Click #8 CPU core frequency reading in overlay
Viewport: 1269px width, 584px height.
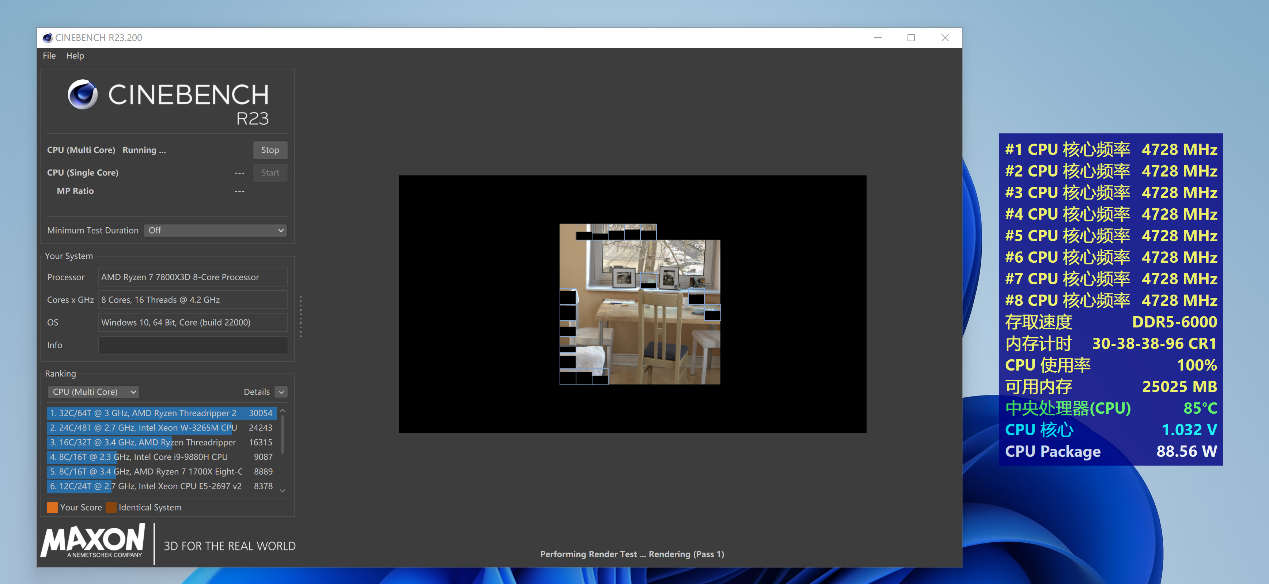1111,300
